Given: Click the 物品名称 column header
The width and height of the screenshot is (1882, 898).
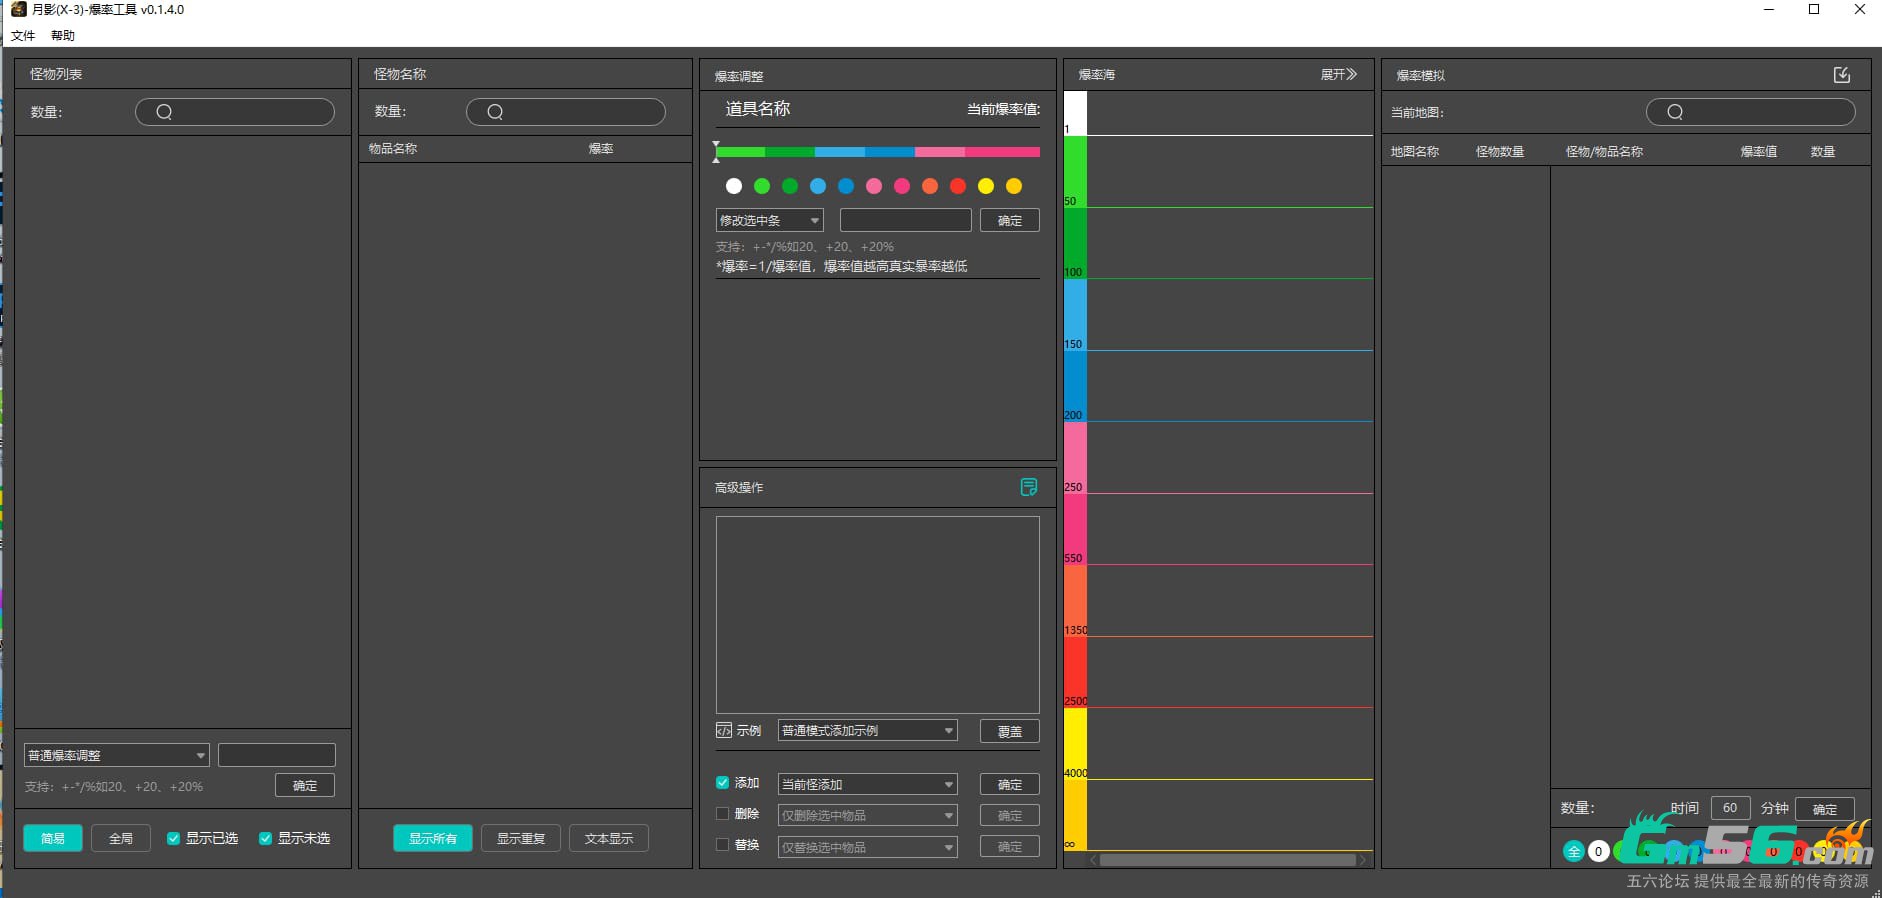Looking at the screenshot, I should click(x=393, y=149).
